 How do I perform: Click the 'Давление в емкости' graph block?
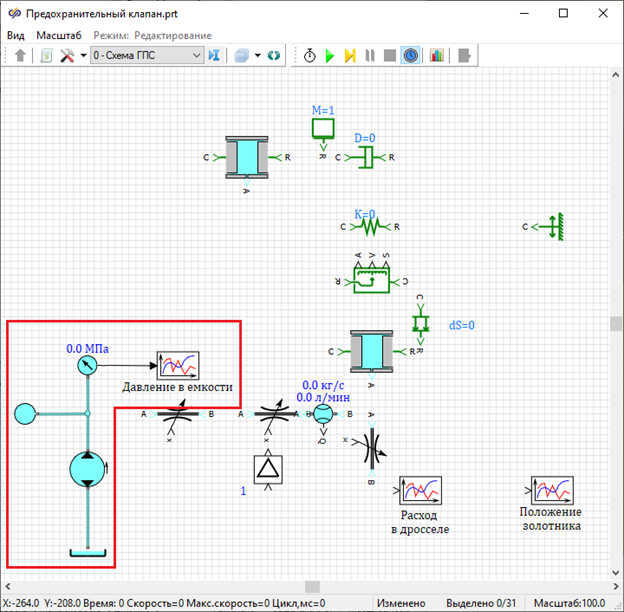coord(178,365)
